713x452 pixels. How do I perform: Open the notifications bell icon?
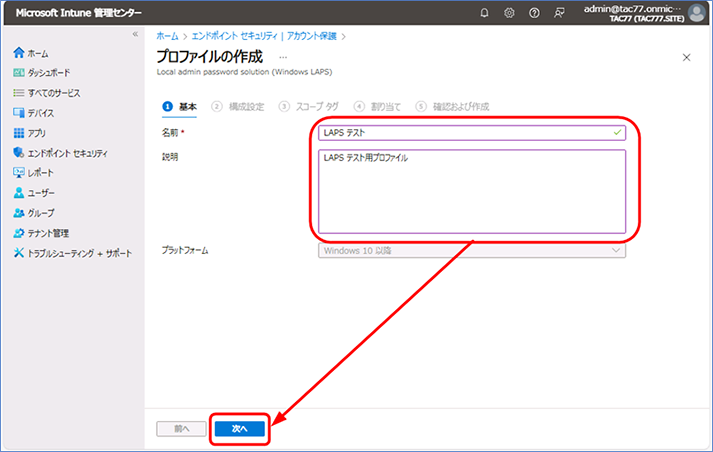pos(484,13)
